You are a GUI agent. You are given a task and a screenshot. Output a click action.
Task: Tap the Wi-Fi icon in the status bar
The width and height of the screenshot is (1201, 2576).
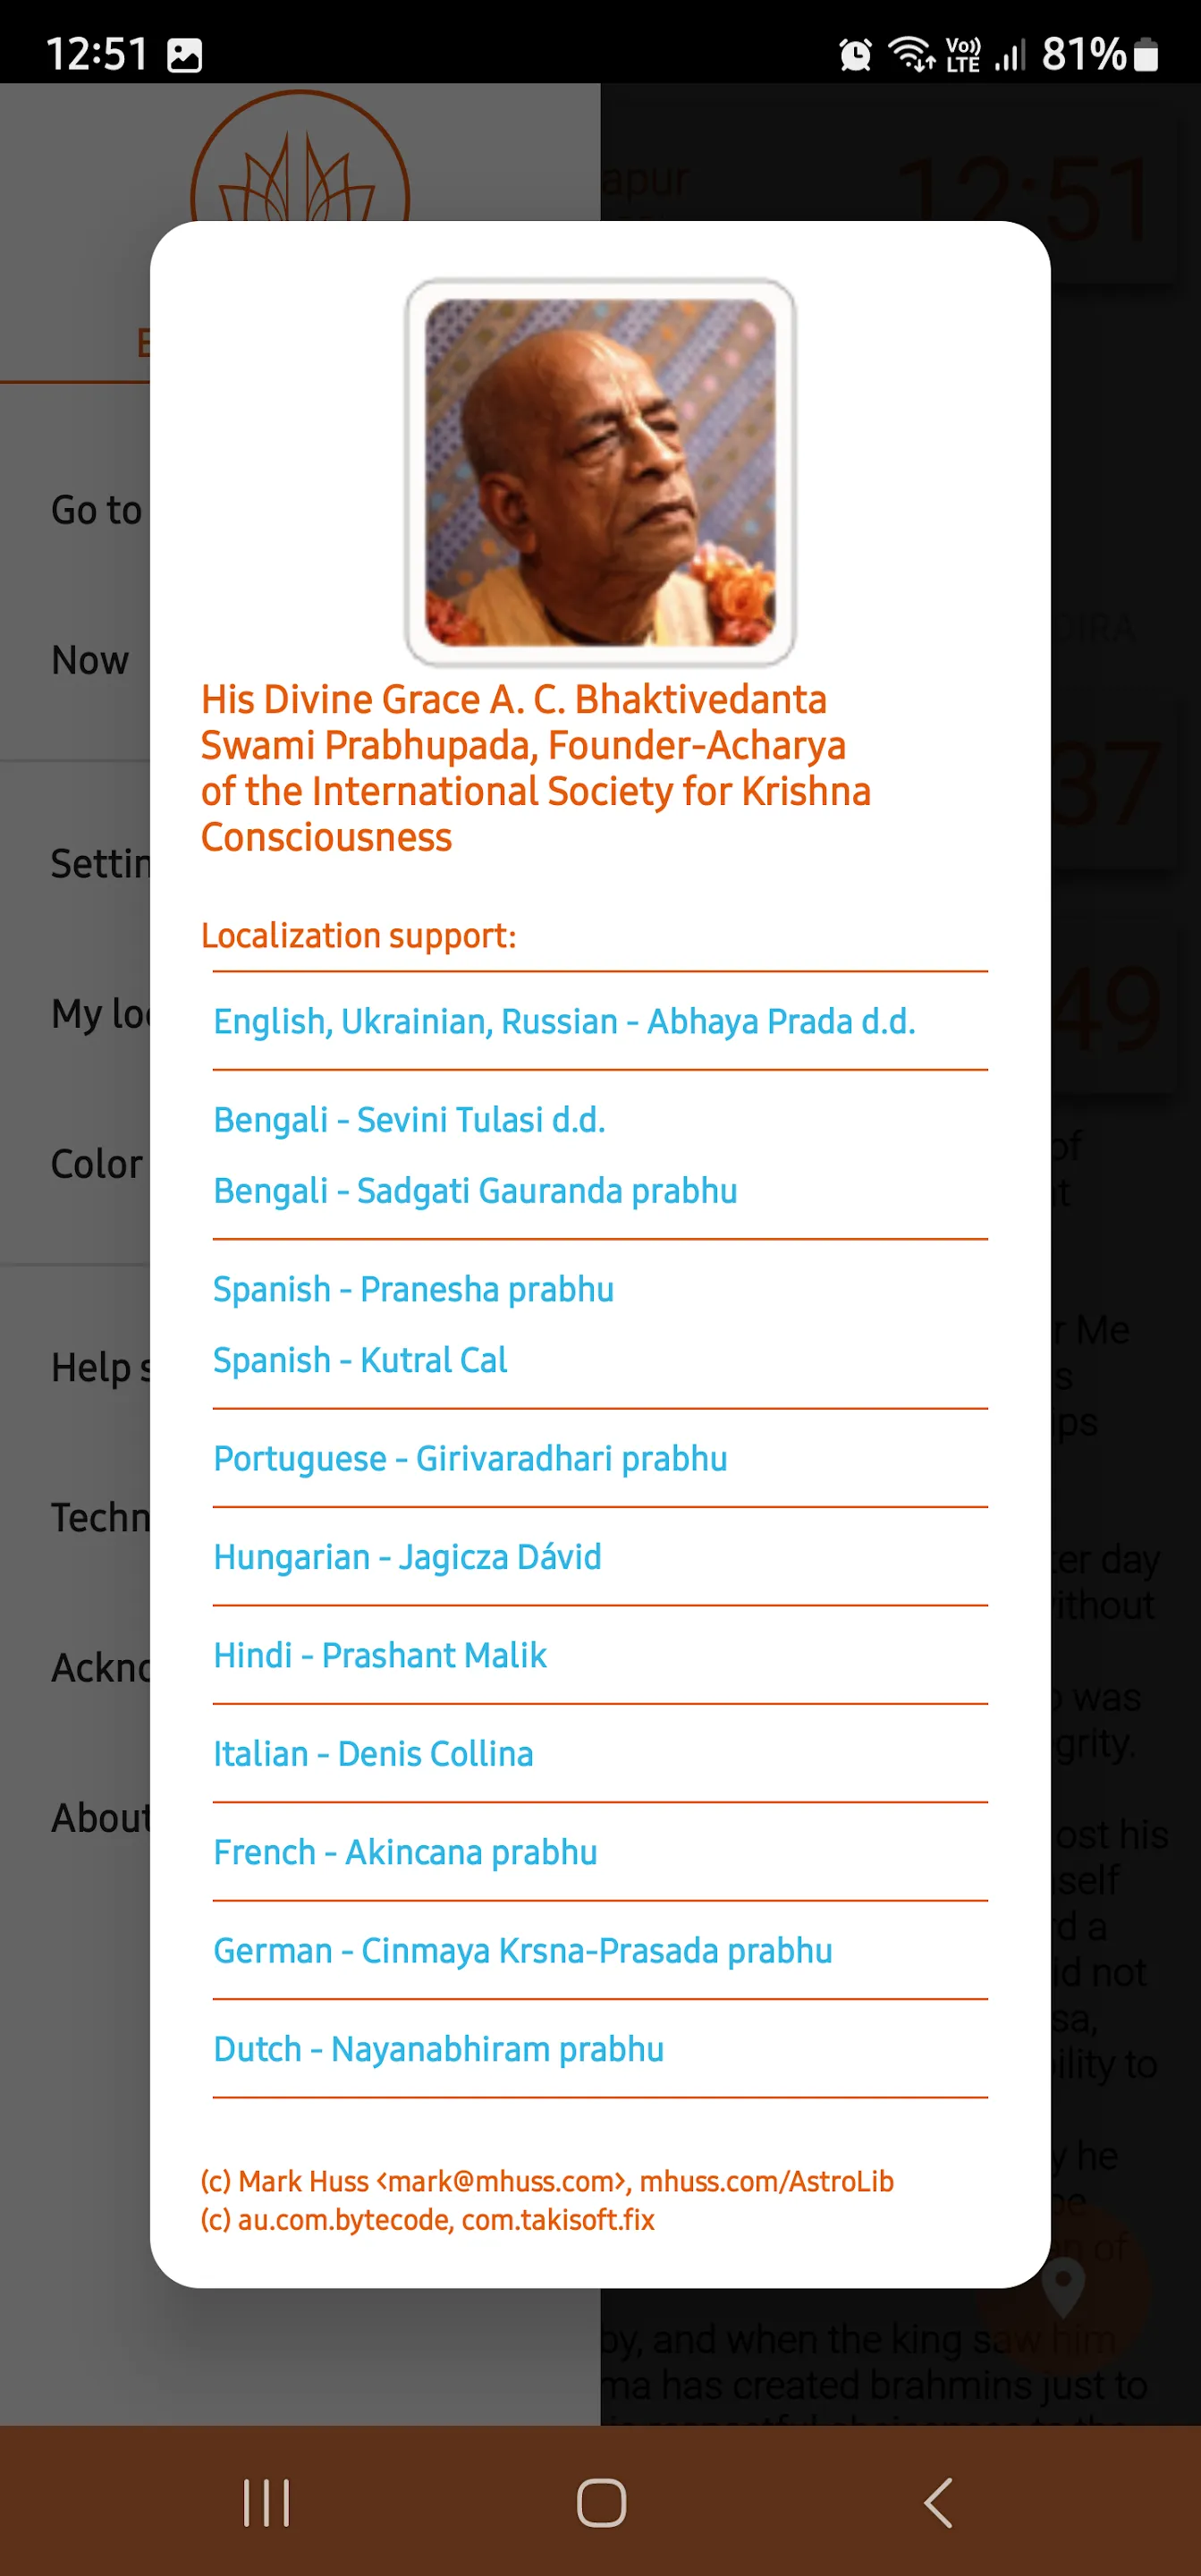click(911, 53)
